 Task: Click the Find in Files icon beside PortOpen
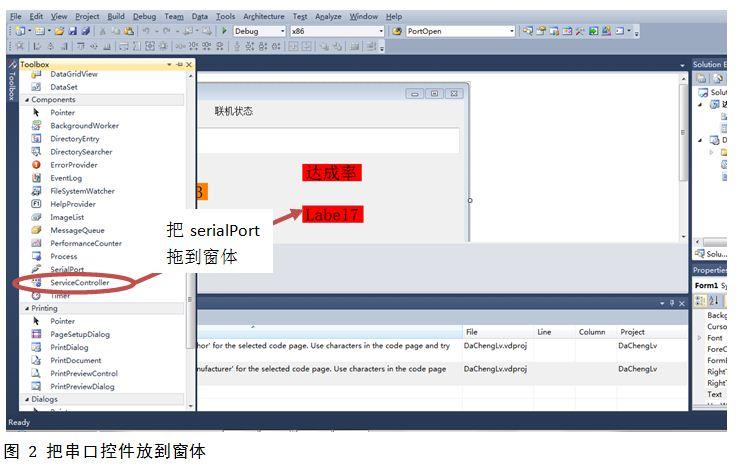tap(397, 31)
